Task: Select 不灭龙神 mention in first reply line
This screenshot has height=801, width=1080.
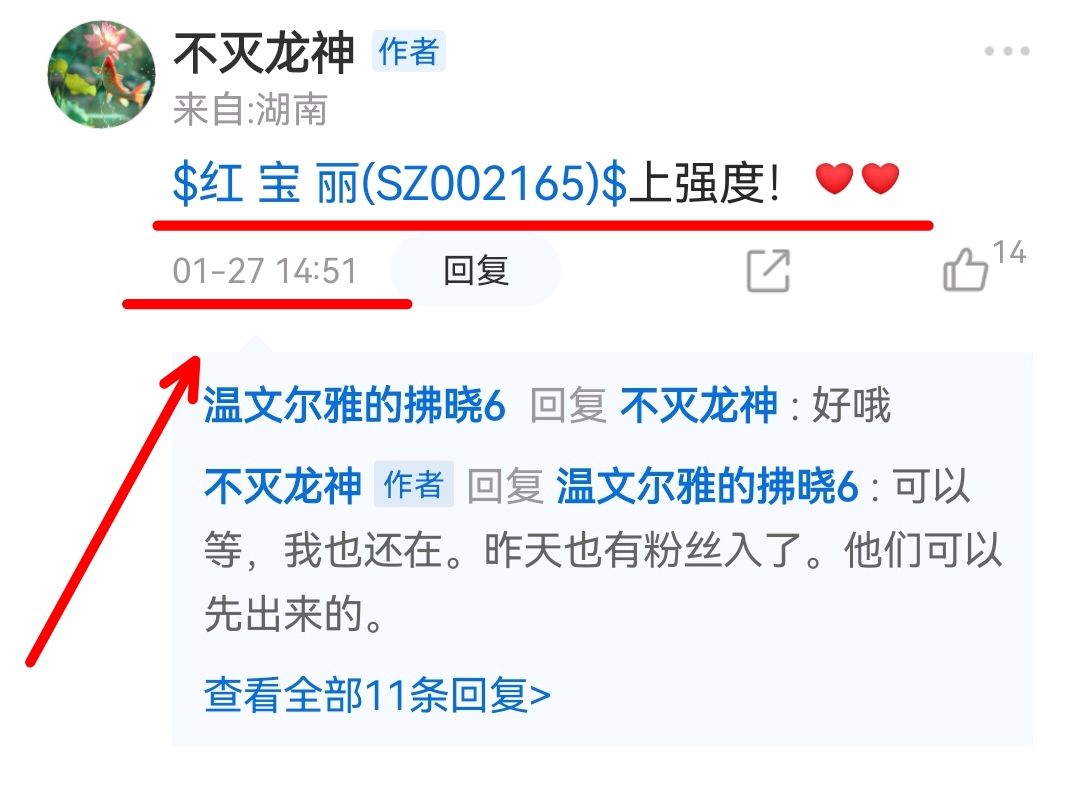Action: pyautogui.click(x=698, y=405)
